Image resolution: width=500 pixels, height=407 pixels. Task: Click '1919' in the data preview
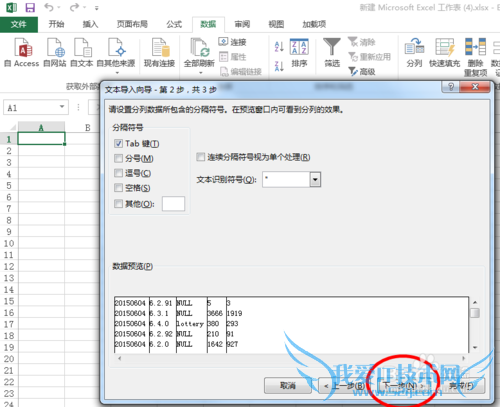234,313
